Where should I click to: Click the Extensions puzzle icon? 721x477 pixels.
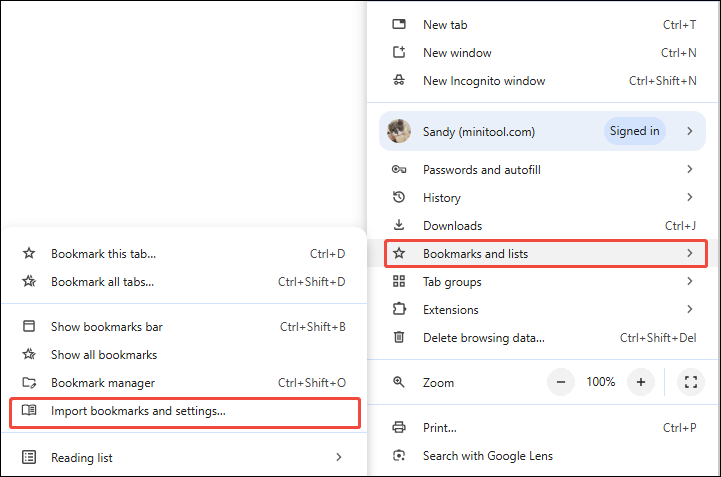tap(399, 310)
